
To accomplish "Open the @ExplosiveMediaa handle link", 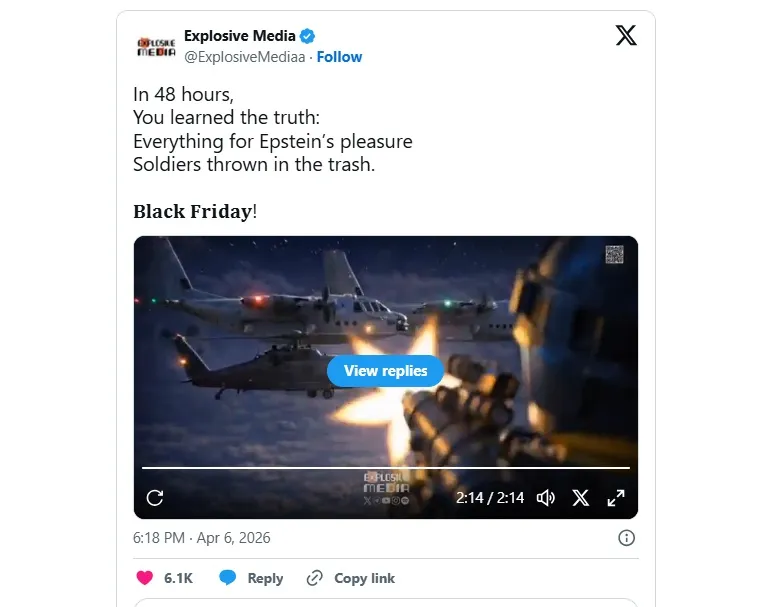I will [x=245, y=57].
